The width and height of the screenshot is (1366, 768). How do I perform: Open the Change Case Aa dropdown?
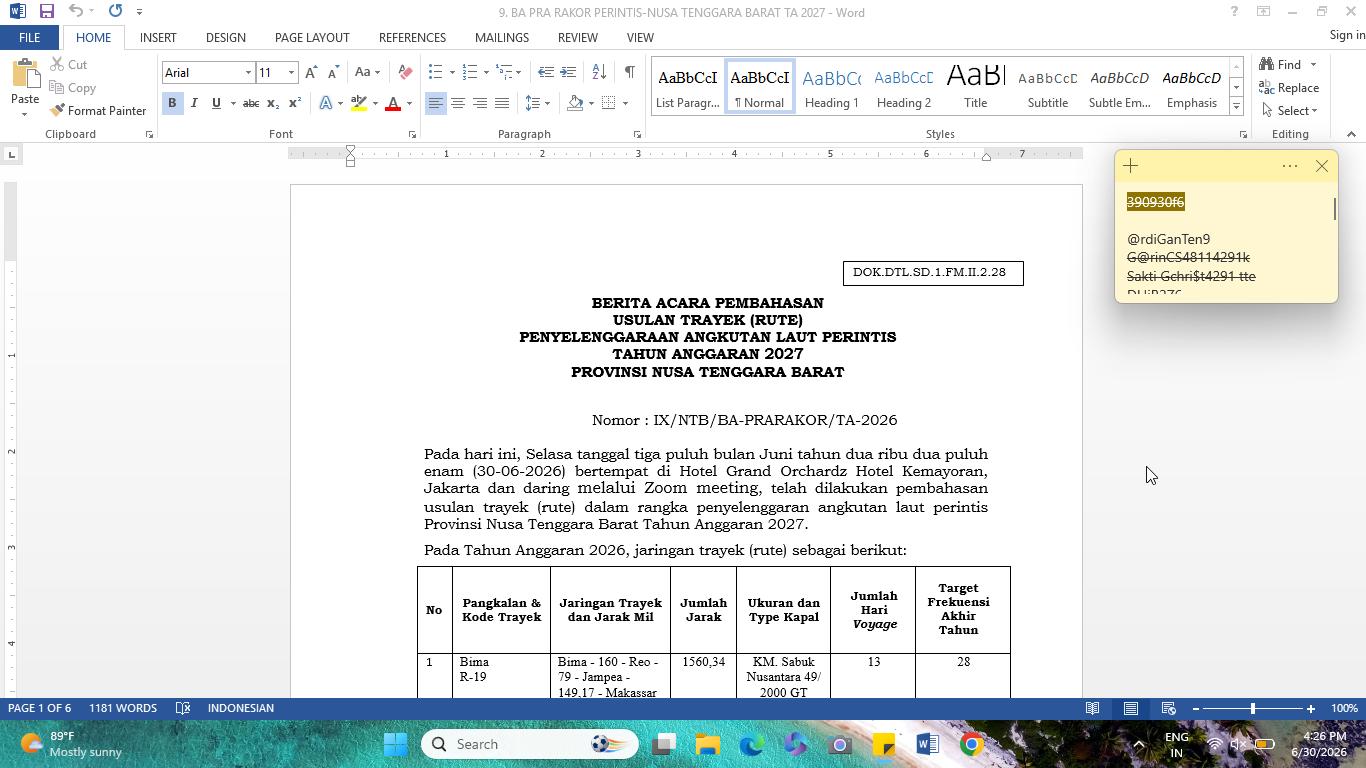[366, 73]
